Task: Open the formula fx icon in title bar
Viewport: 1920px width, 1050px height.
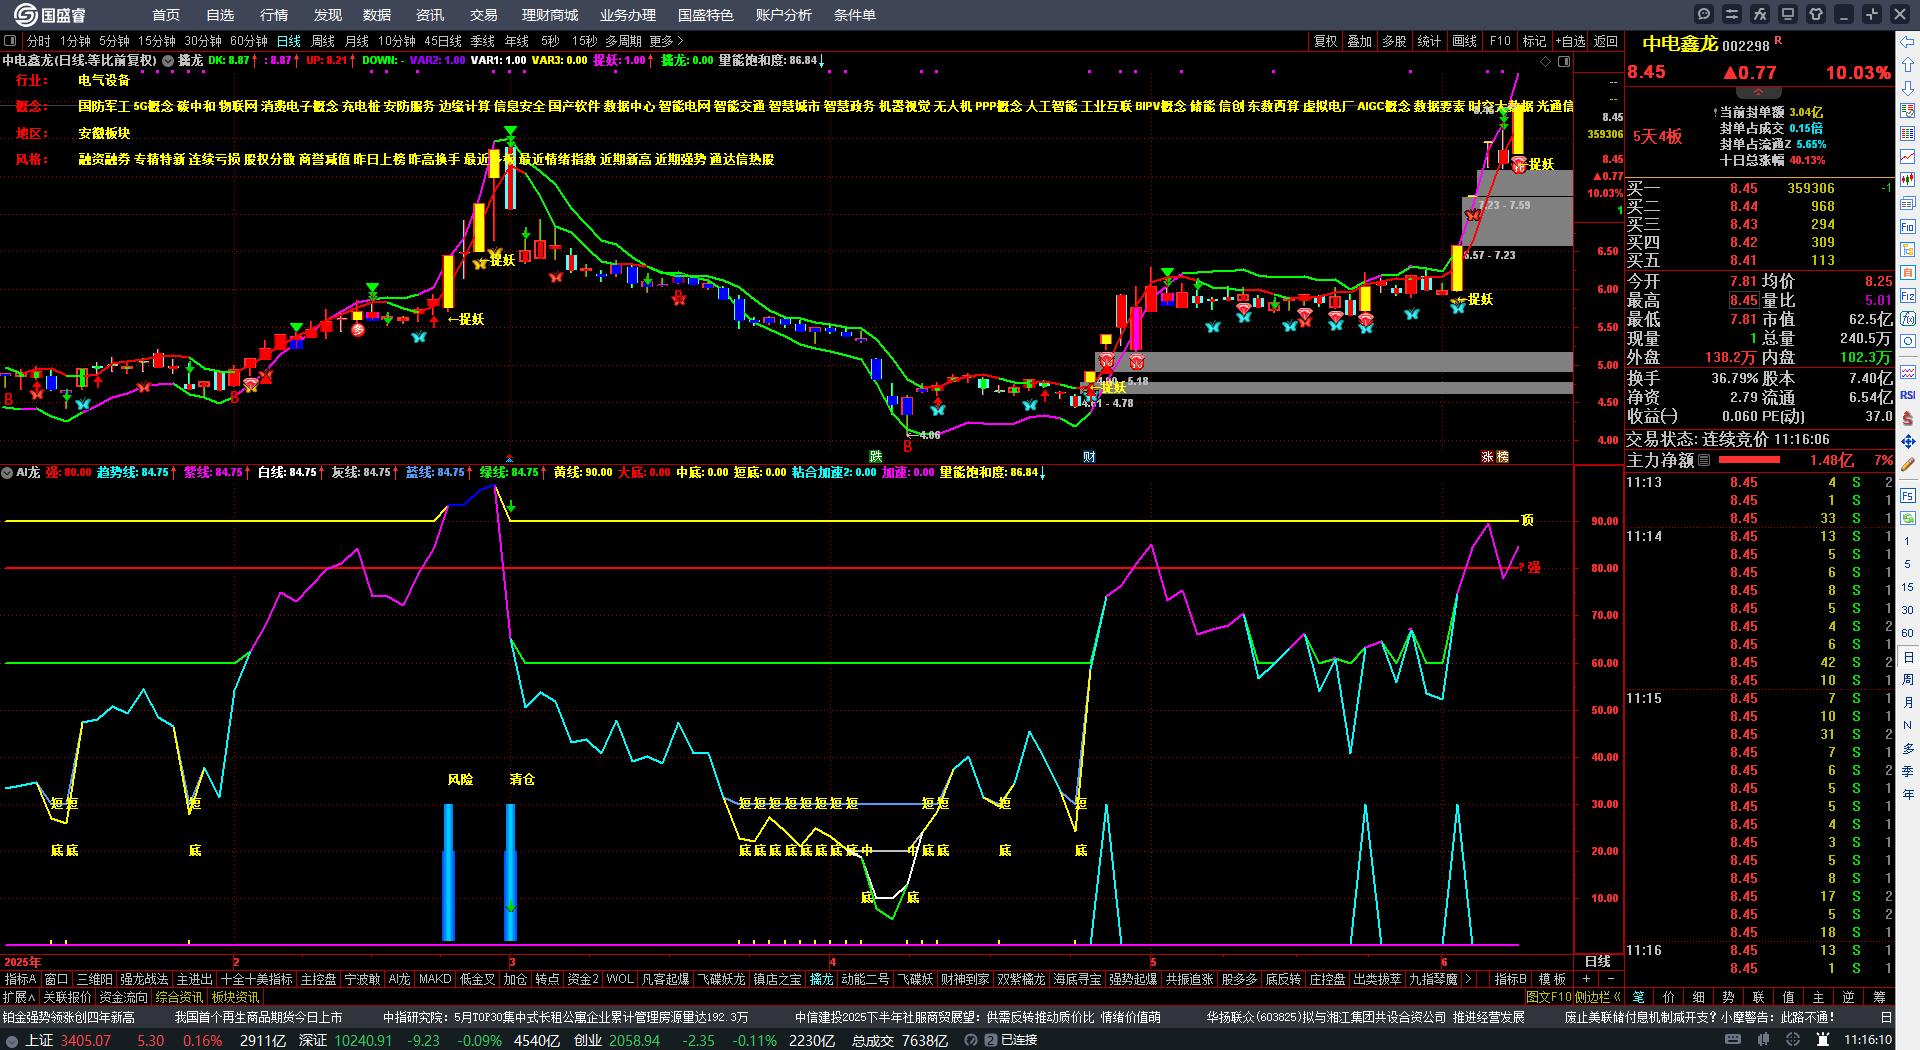Action: [1760, 14]
